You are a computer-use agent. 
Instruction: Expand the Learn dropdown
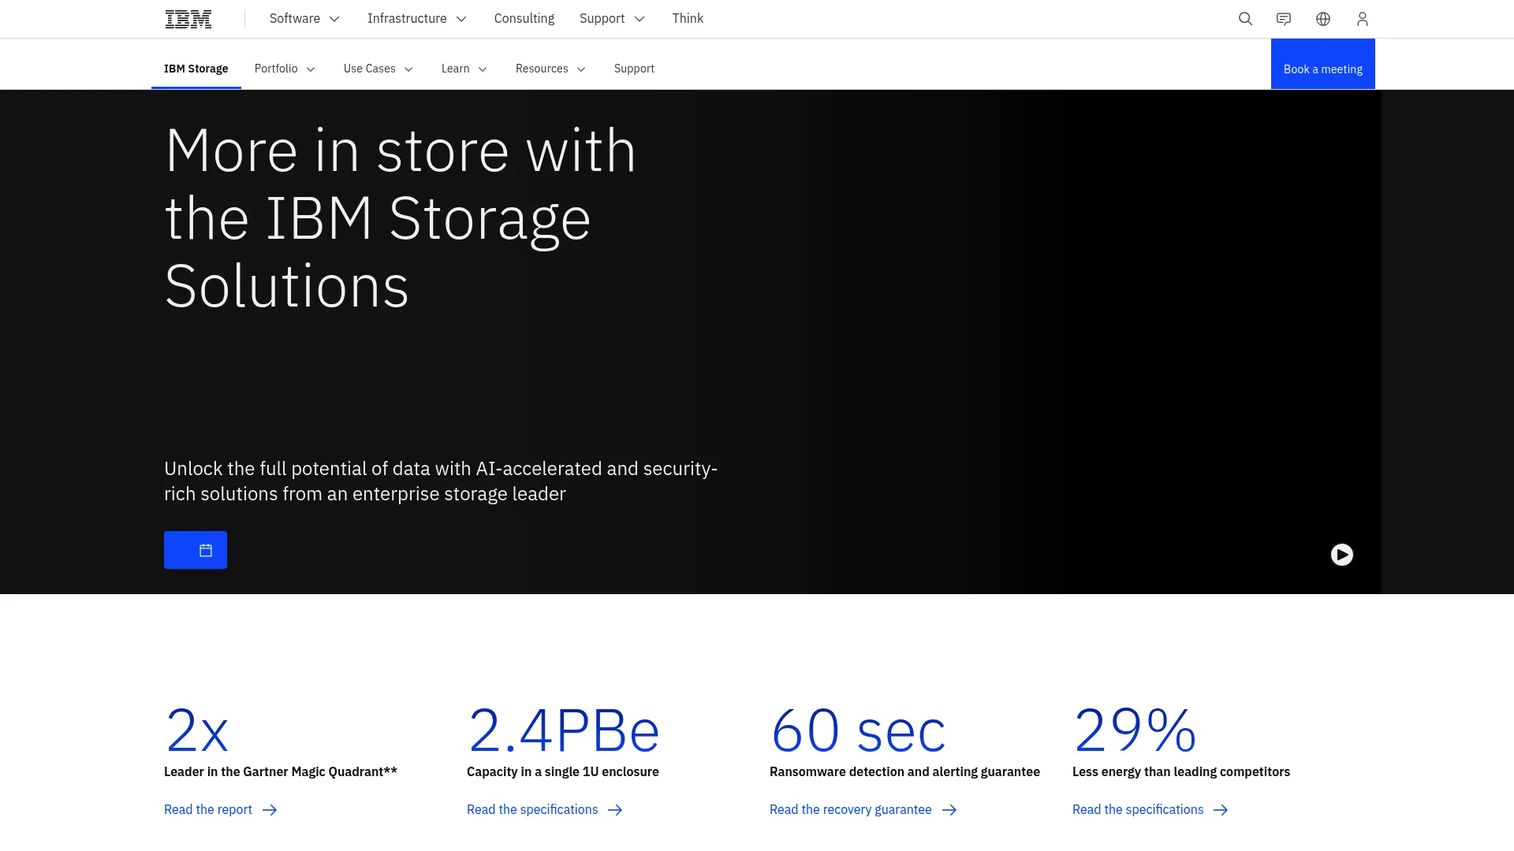point(464,69)
